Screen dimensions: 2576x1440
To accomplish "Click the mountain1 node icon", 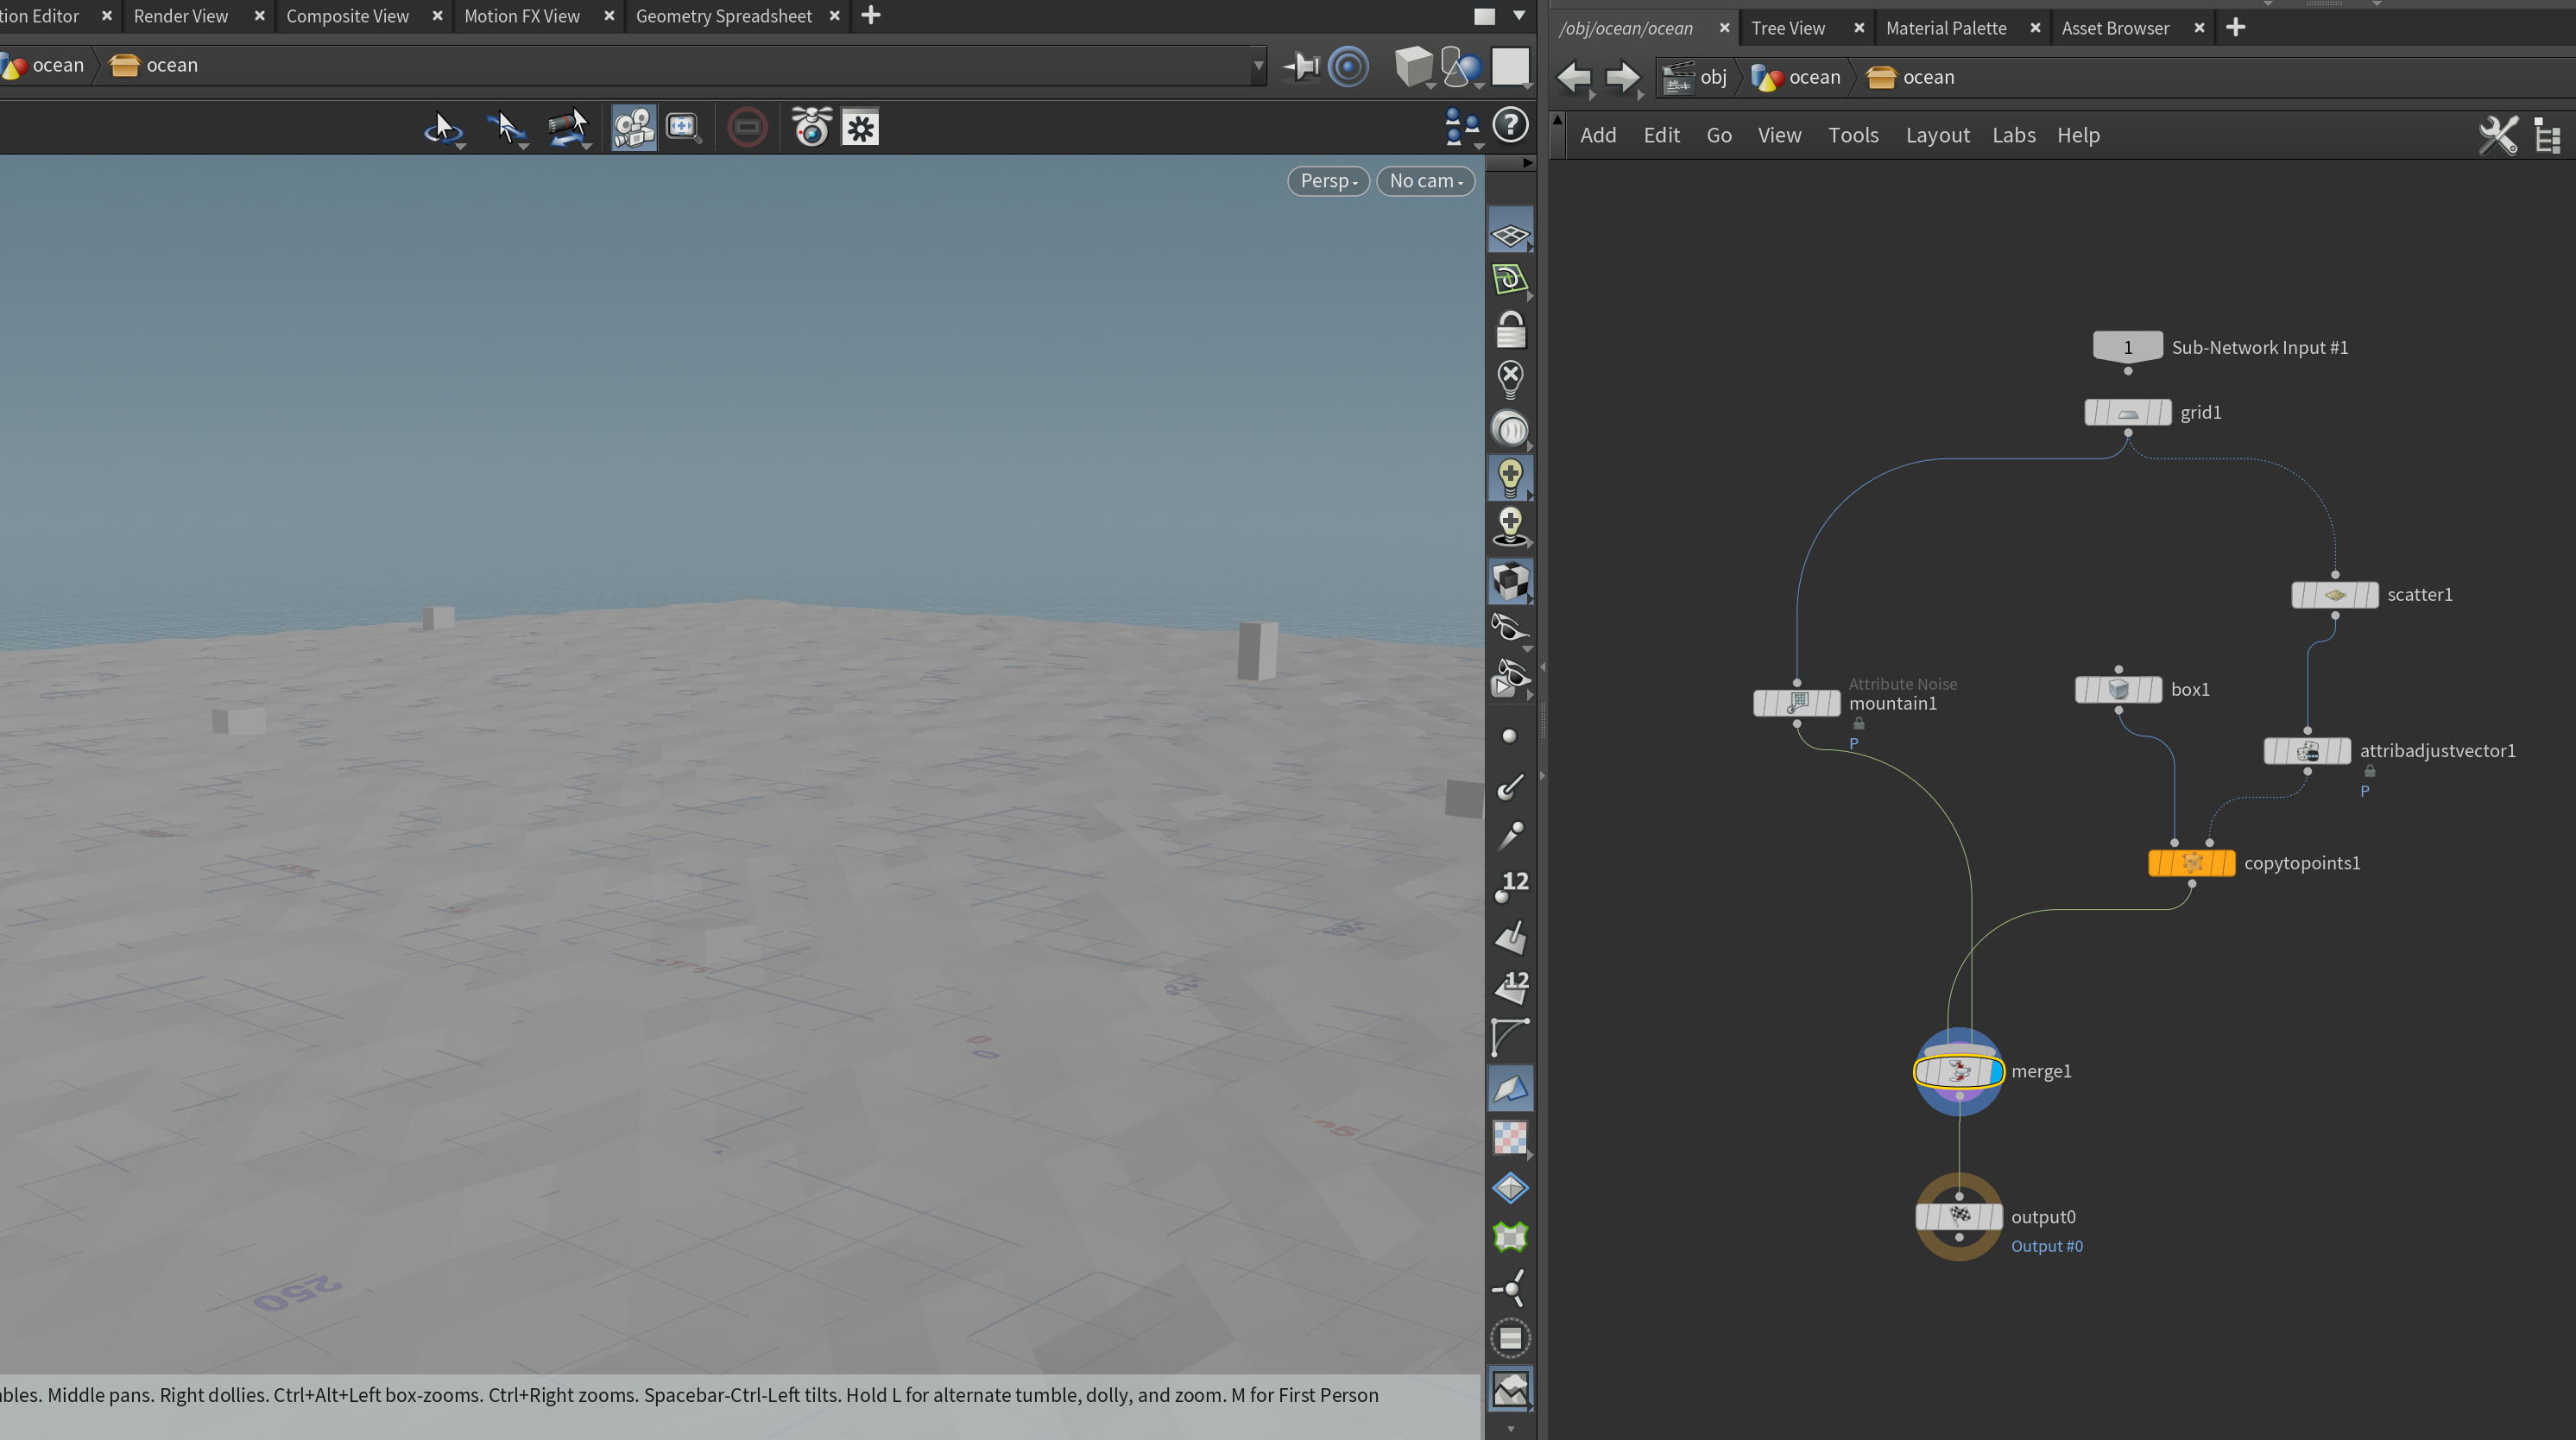I will click(1797, 703).
